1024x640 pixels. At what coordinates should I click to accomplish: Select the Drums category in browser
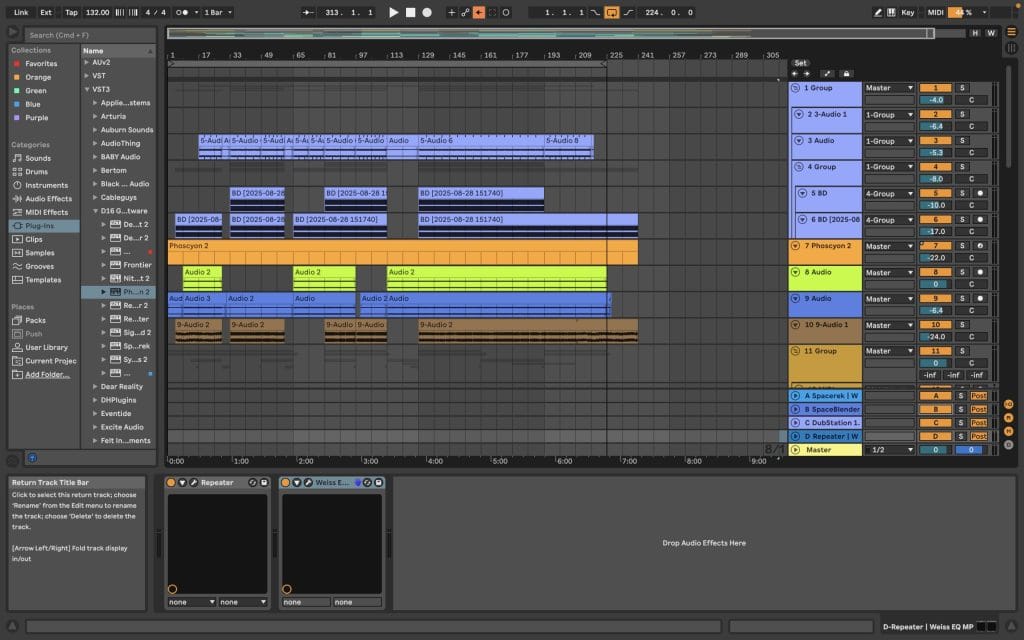point(36,172)
